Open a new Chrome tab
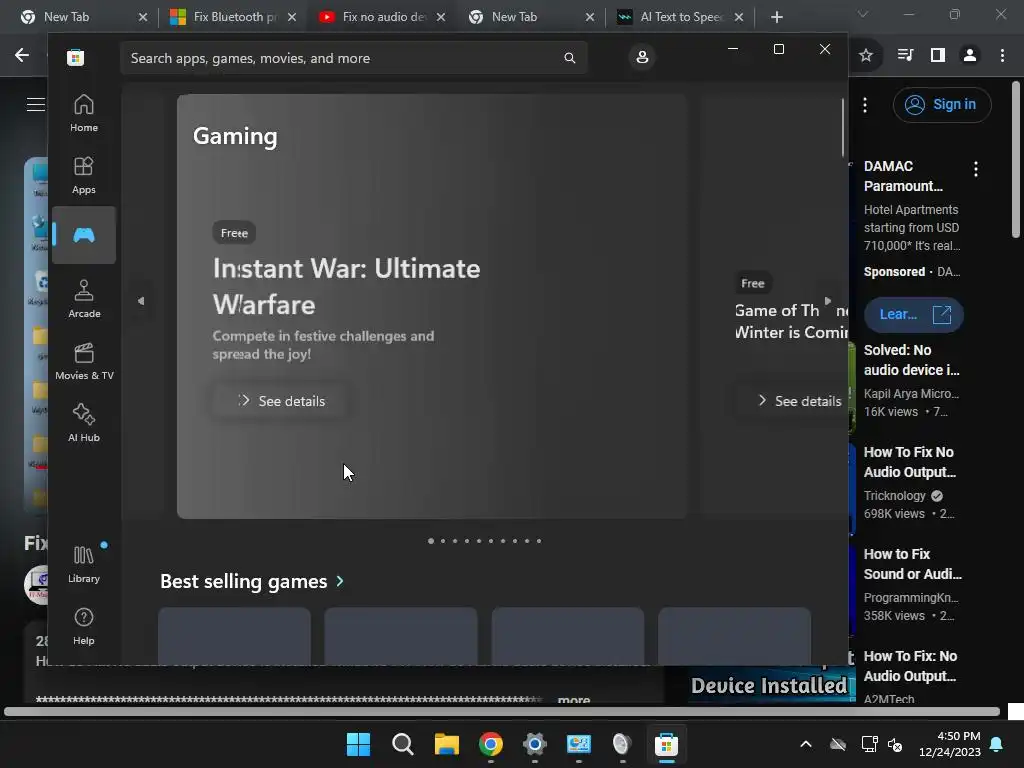This screenshot has height=768, width=1024. click(776, 17)
